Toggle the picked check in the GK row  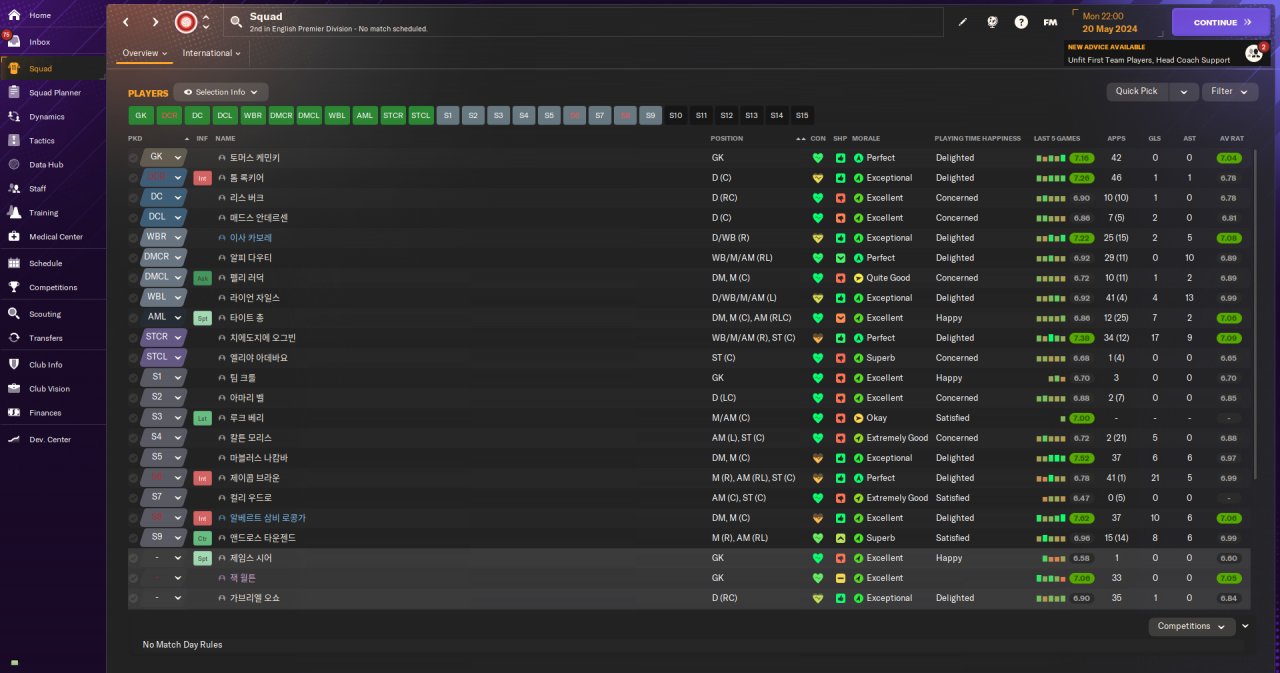coord(134,158)
